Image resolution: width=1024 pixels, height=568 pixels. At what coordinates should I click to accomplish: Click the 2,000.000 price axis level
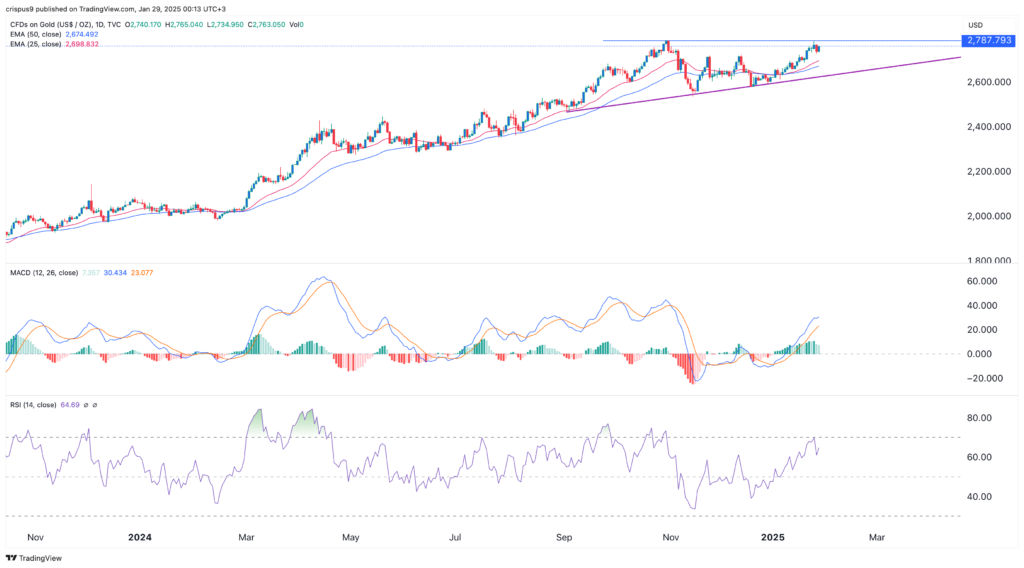(x=985, y=216)
